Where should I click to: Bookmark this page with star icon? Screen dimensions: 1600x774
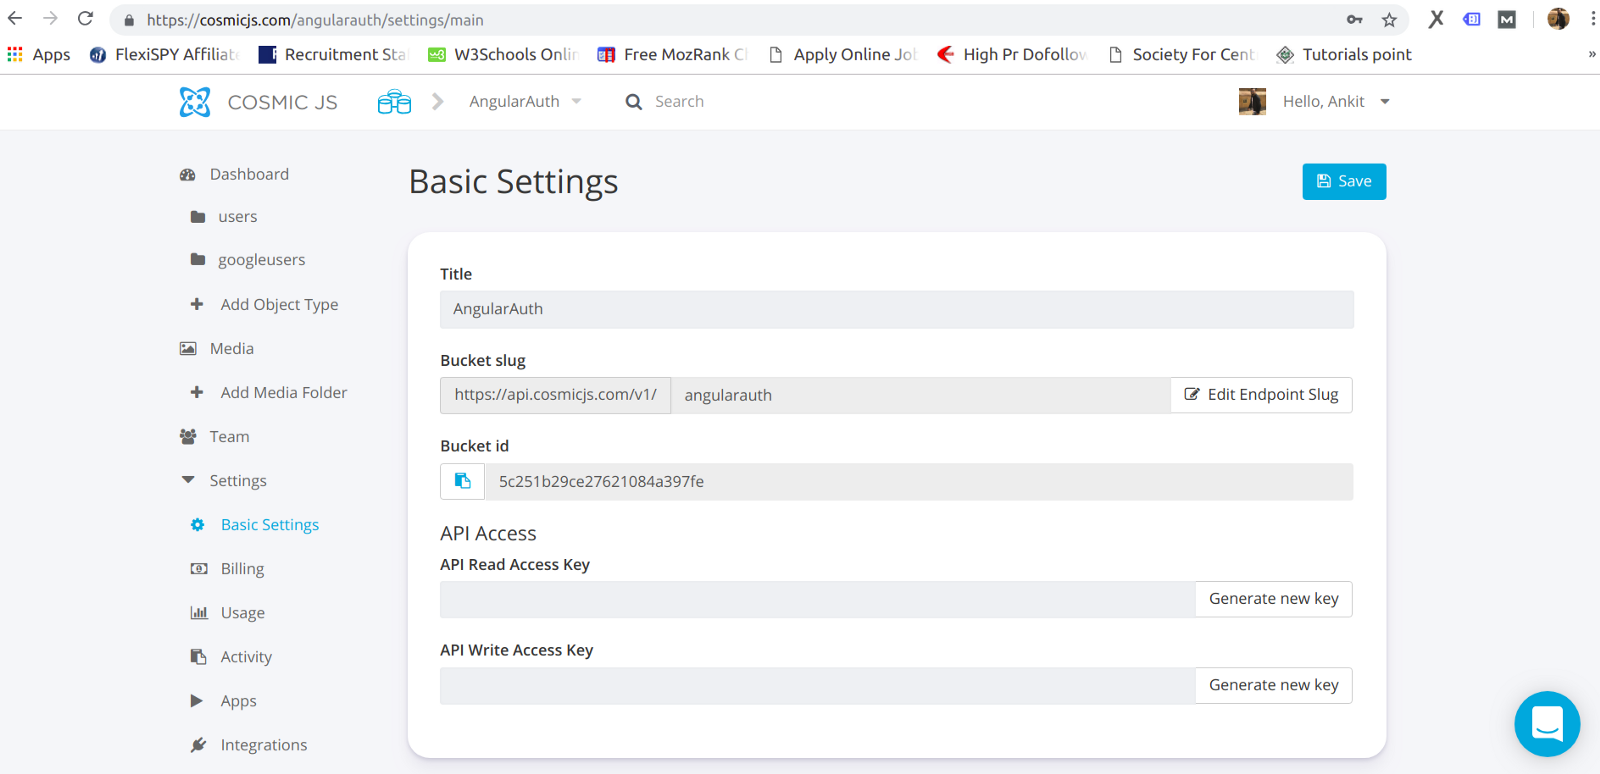[x=1389, y=20]
